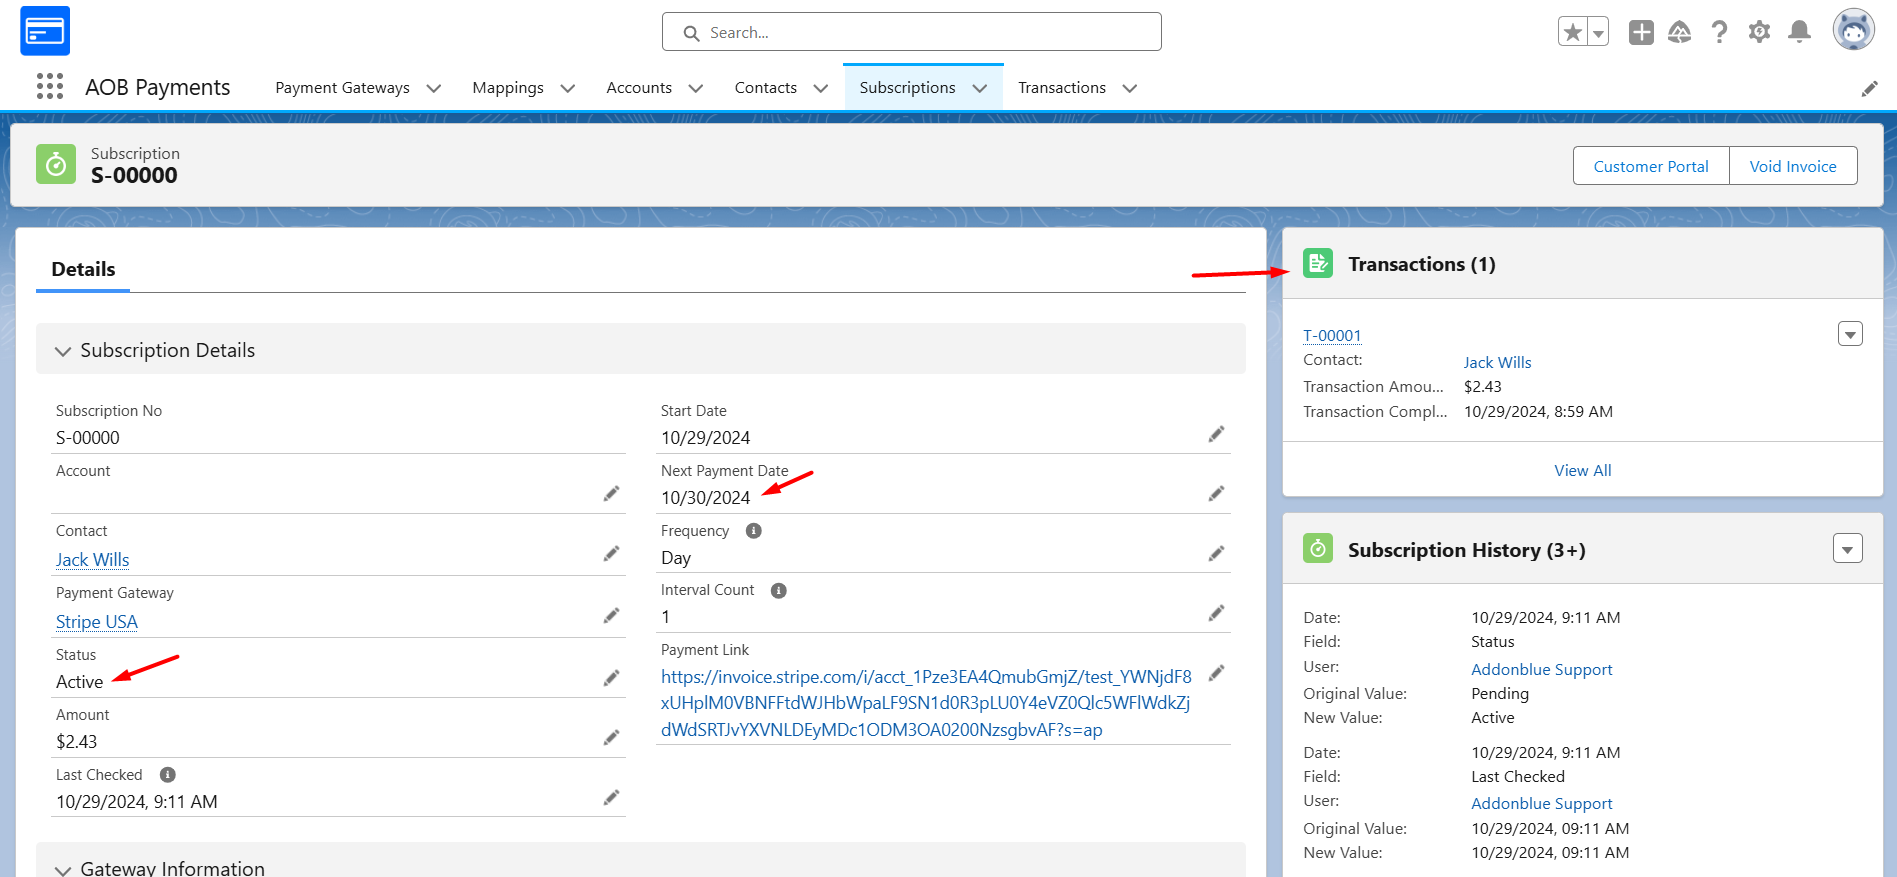
Task: Collapse the Subscription Details section
Action: tap(63, 351)
